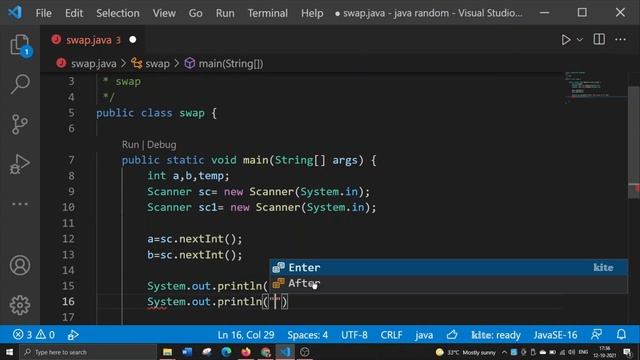Select the After autocomplete suggestion
Viewport: 640px width, 360px height.
pos(449,283)
